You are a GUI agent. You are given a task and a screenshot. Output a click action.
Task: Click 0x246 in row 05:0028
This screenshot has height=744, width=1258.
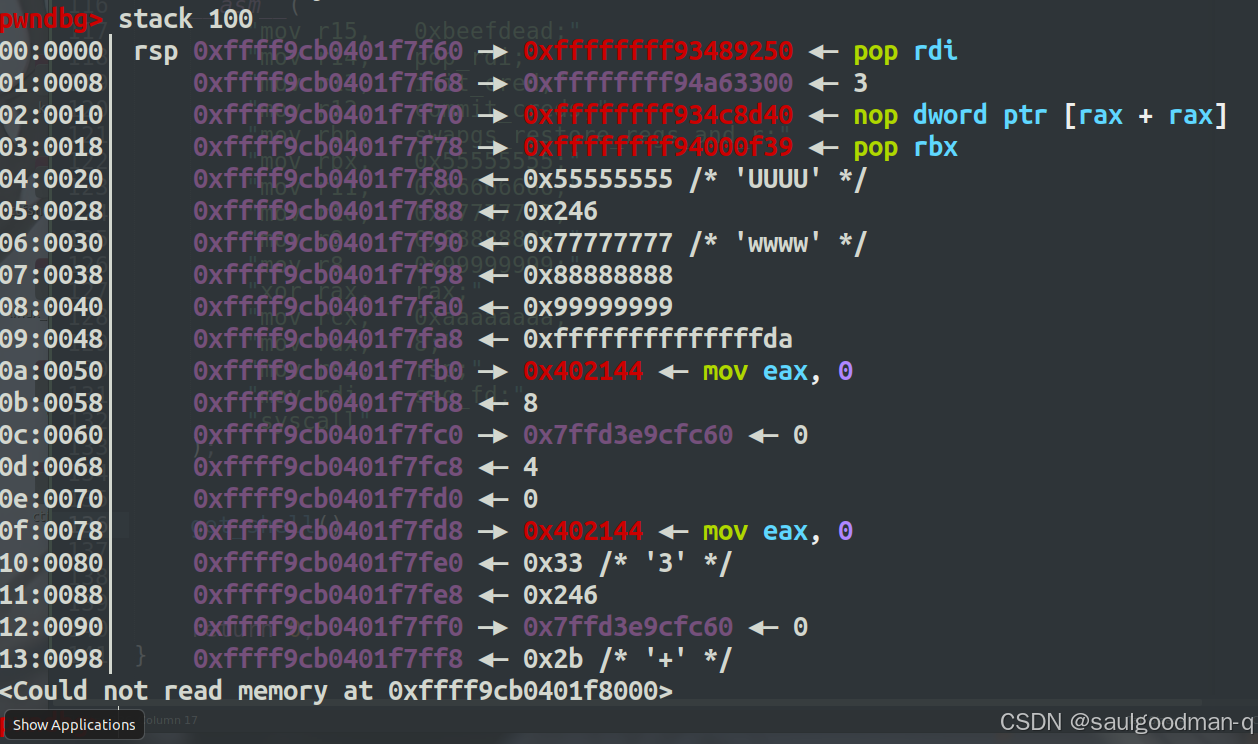click(560, 211)
